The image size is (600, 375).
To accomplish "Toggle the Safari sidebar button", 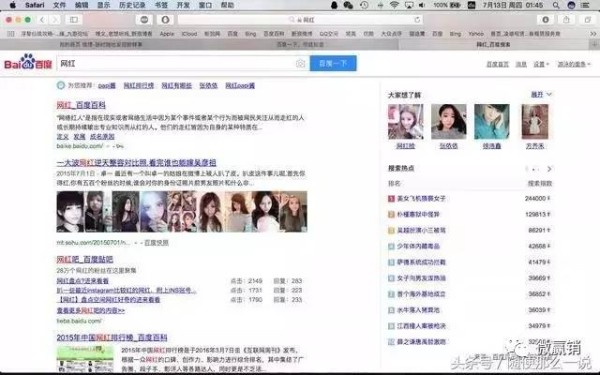I will pos(74,20).
